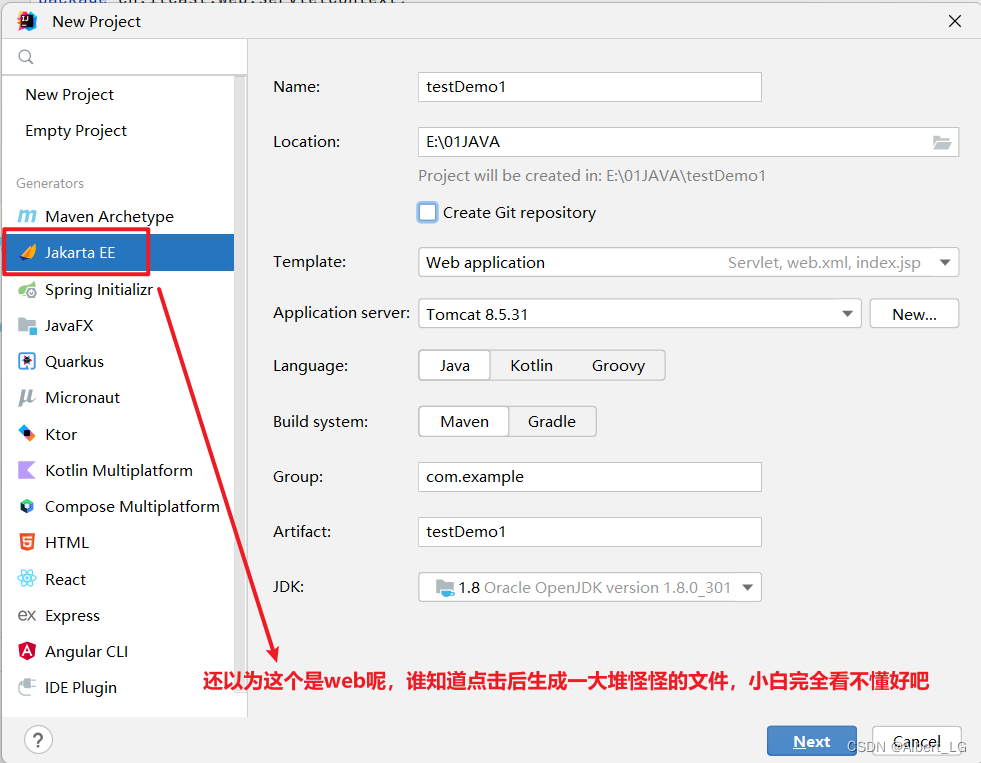Click the IntelliJ IDEA logo in title bar

pyautogui.click(x=27, y=21)
